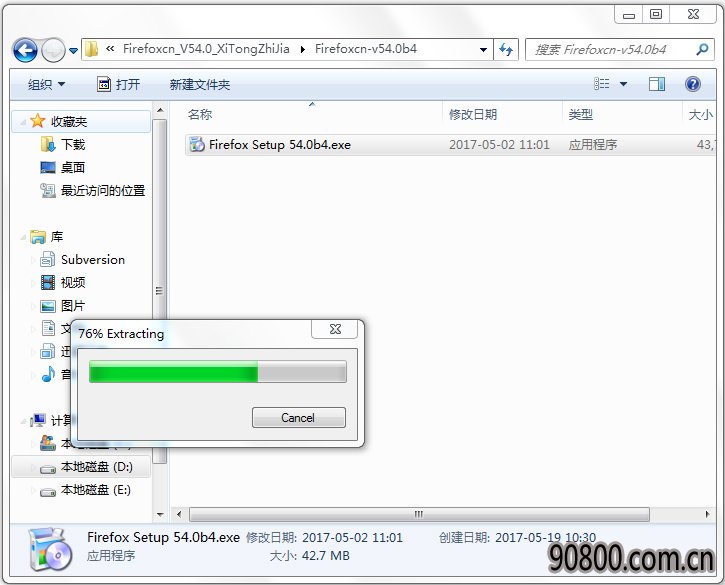The width and height of the screenshot is (725, 585).
Task: Open the view options dropdown arrow
Action: click(x=623, y=84)
